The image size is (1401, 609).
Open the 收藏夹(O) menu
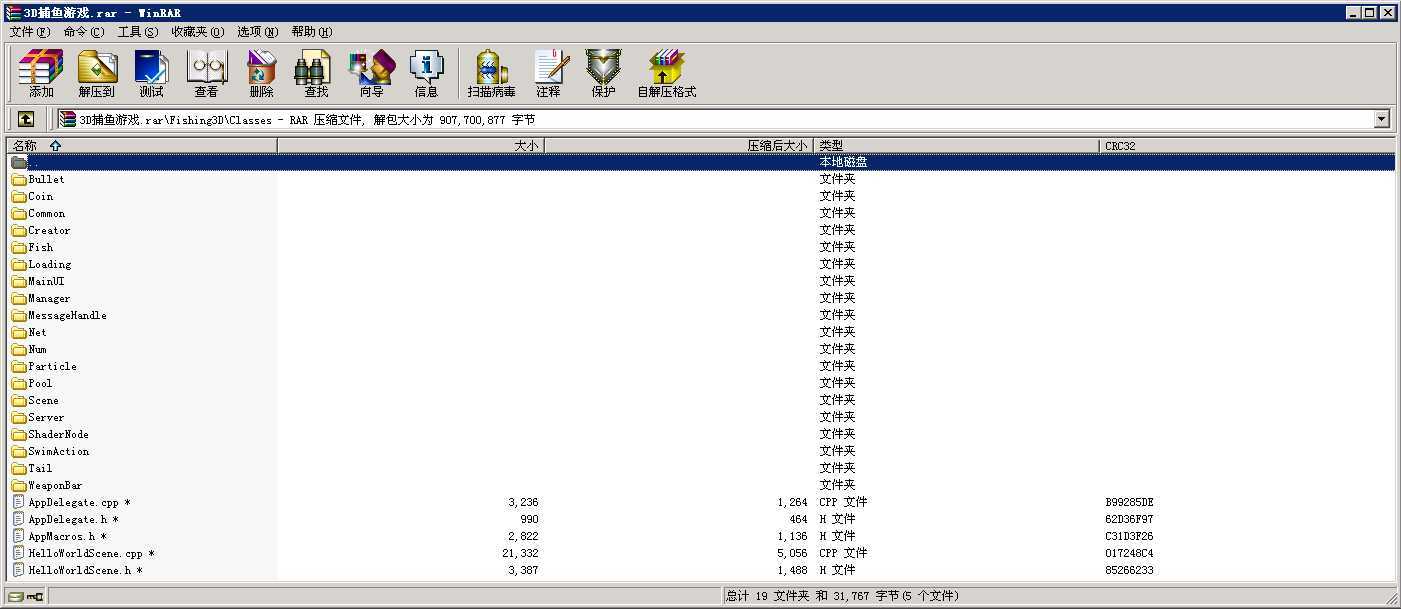197,32
